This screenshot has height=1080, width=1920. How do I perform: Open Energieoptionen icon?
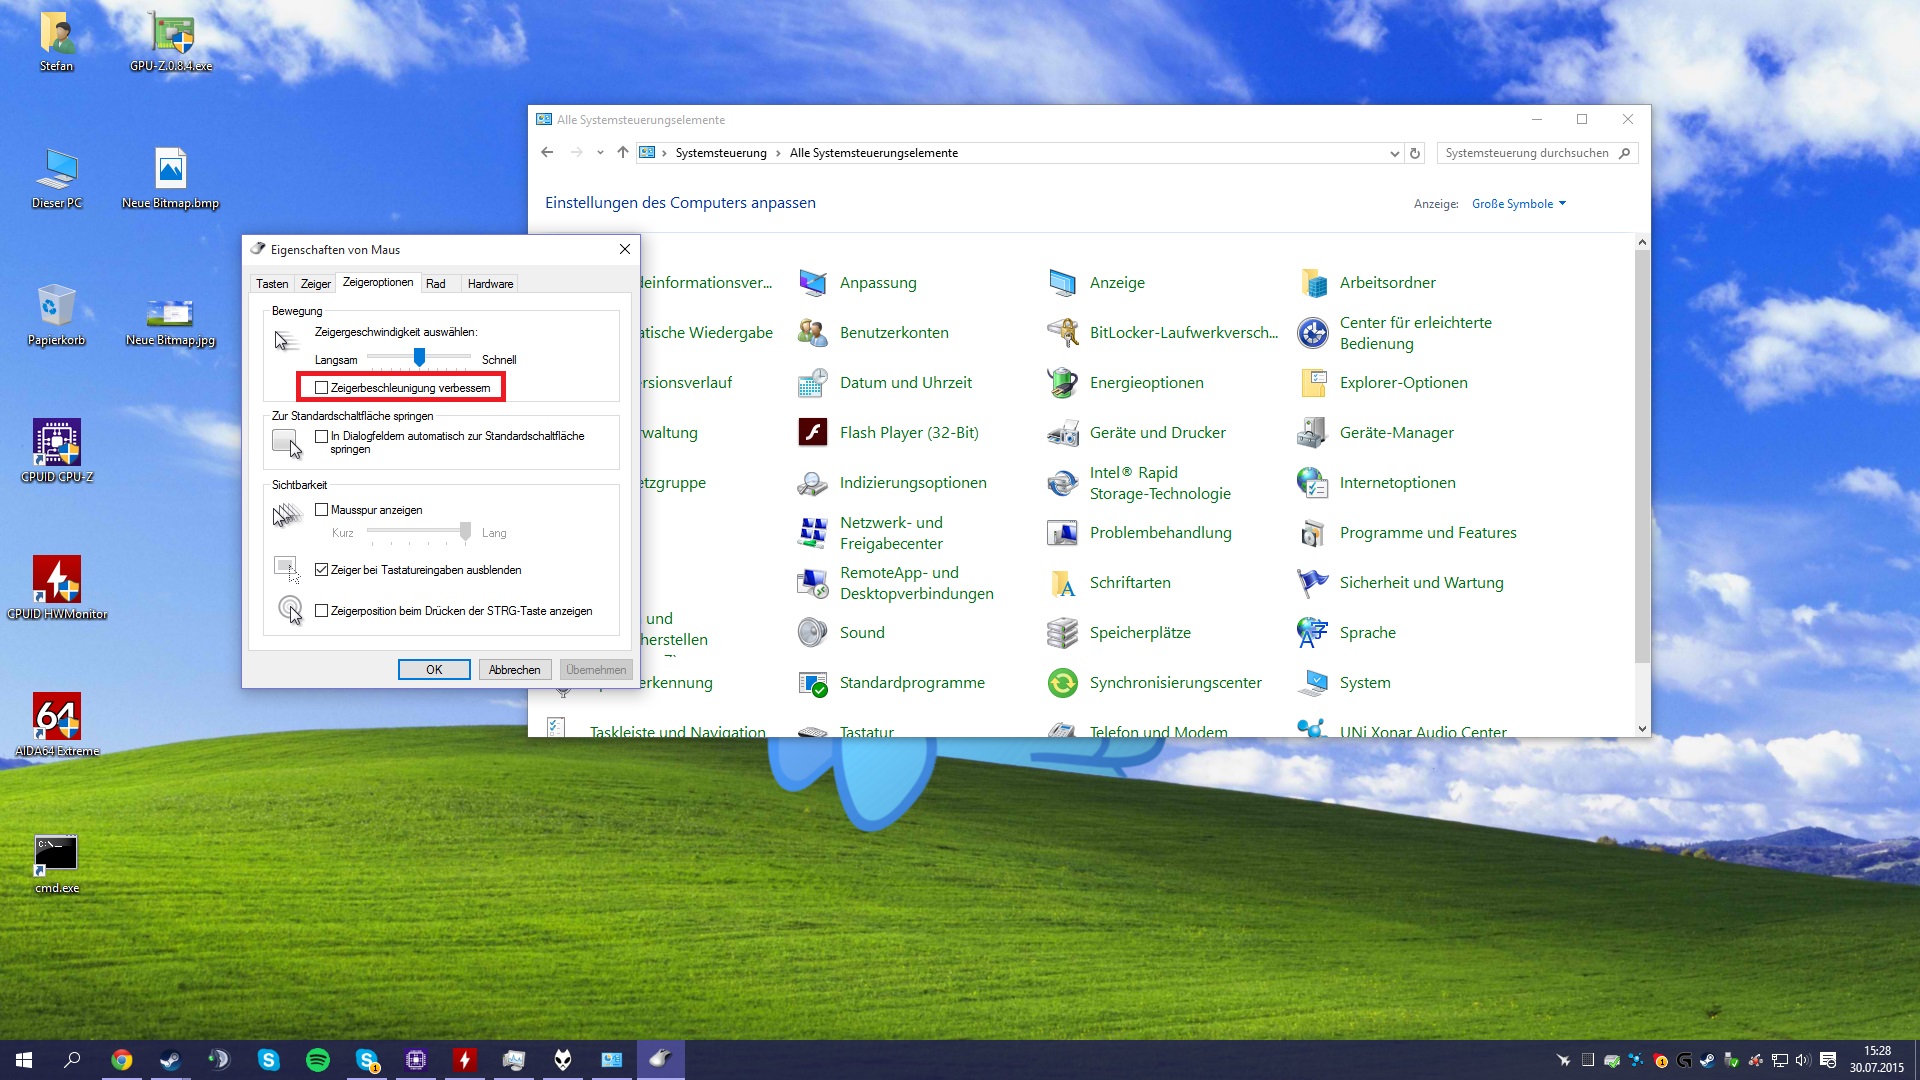[x=1062, y=383]
